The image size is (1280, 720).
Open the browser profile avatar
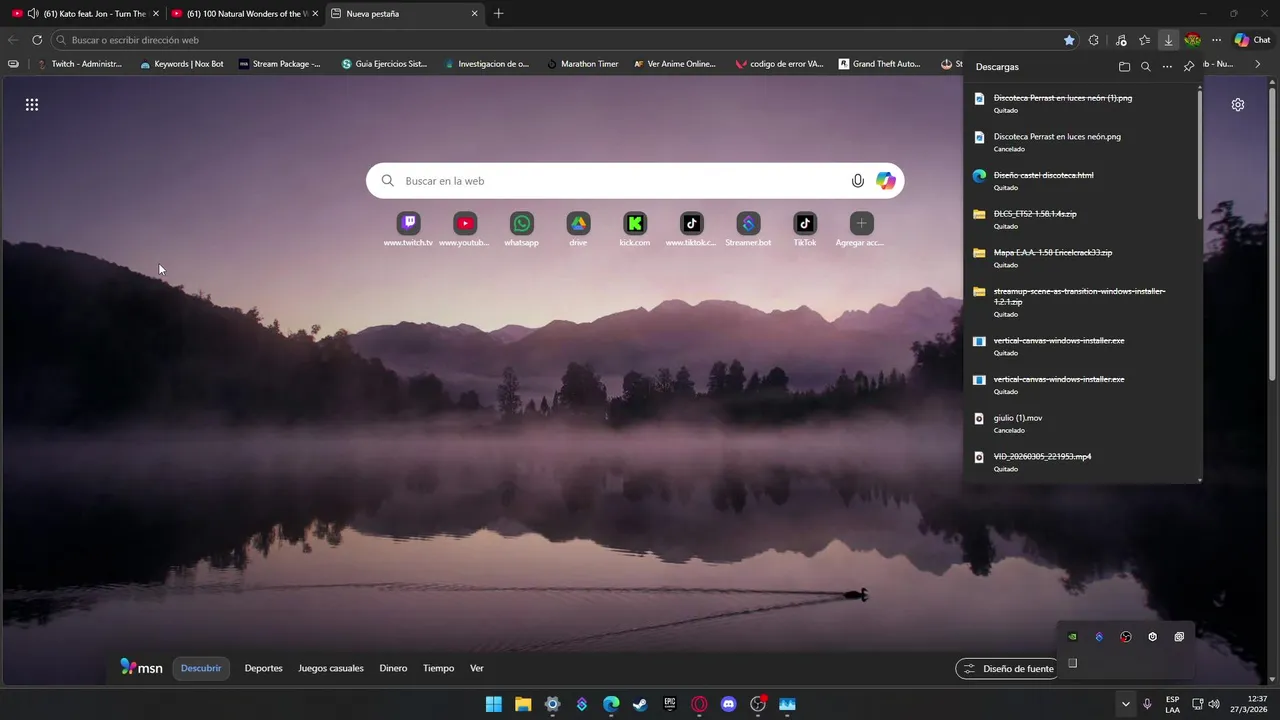click(1192, 40)
